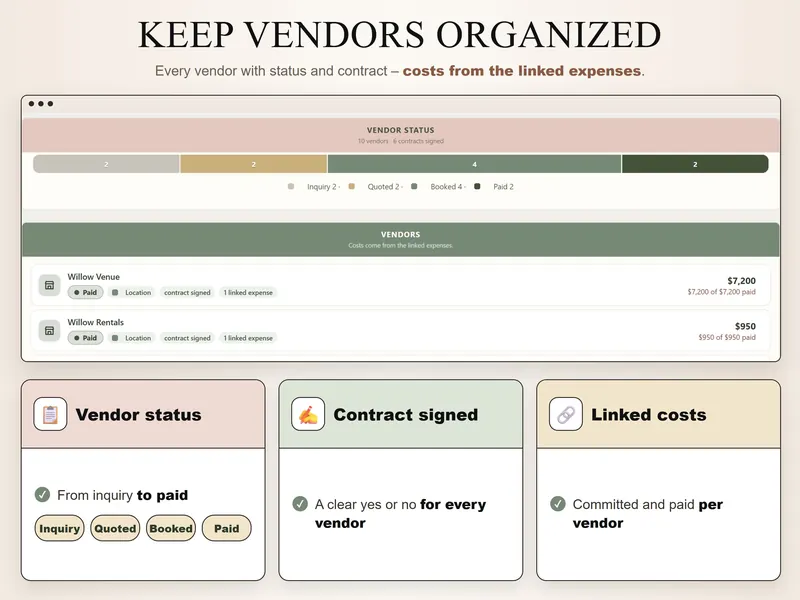Screen dimensions: 800x600
Task: Click the Inquiry 2 legend label
Action: pyautogui.click(x=322, y=187)
